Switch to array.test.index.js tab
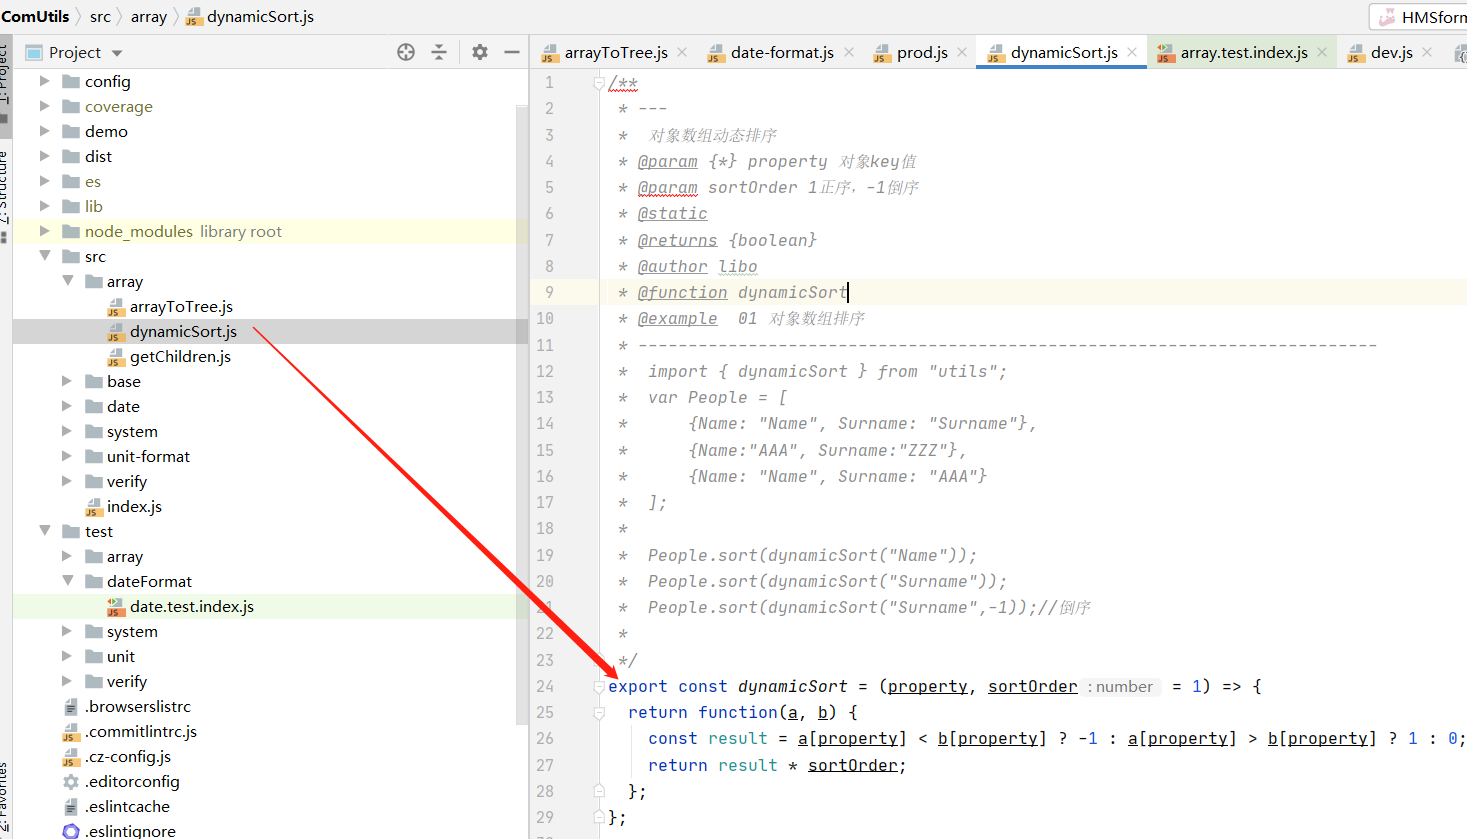1467x839 pixels. 1243,52
